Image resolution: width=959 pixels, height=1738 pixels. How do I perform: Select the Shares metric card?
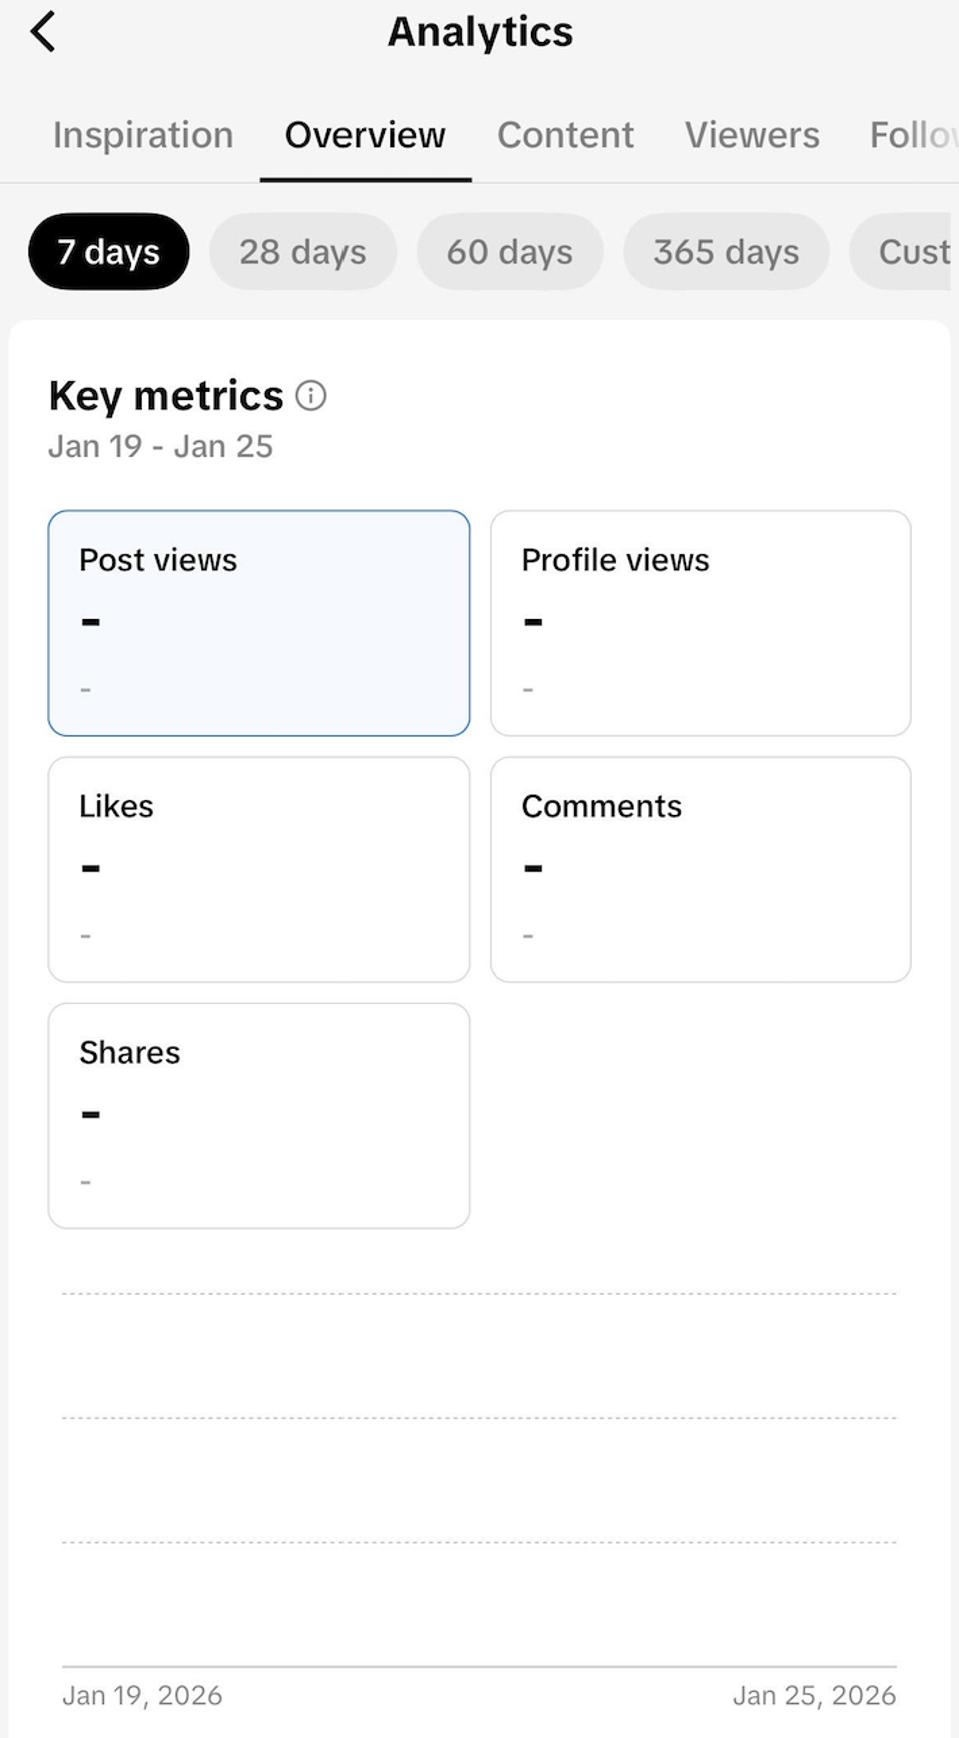258,1115
